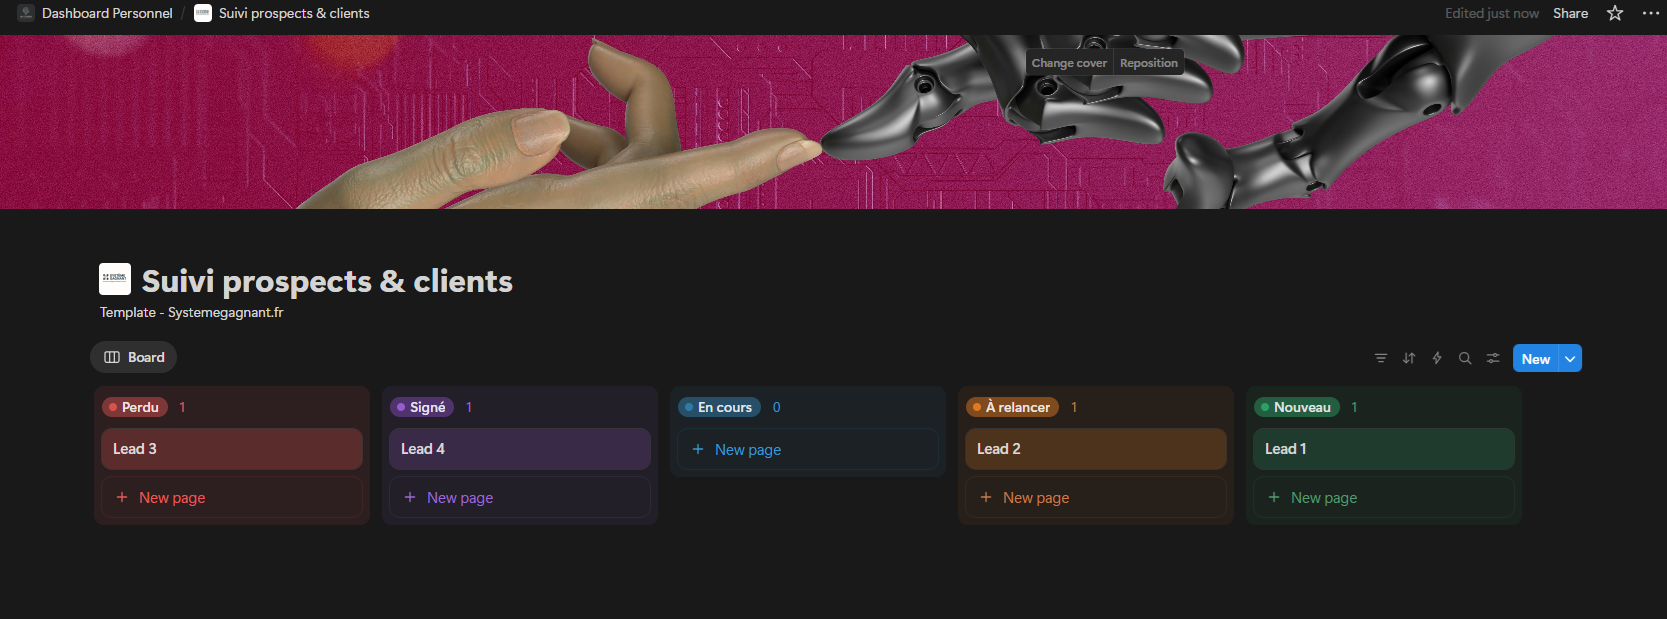This screenshot has width=1667, height=619.
Task: Click the Nouveau column count 1
Action: (x=1354, y=407)
